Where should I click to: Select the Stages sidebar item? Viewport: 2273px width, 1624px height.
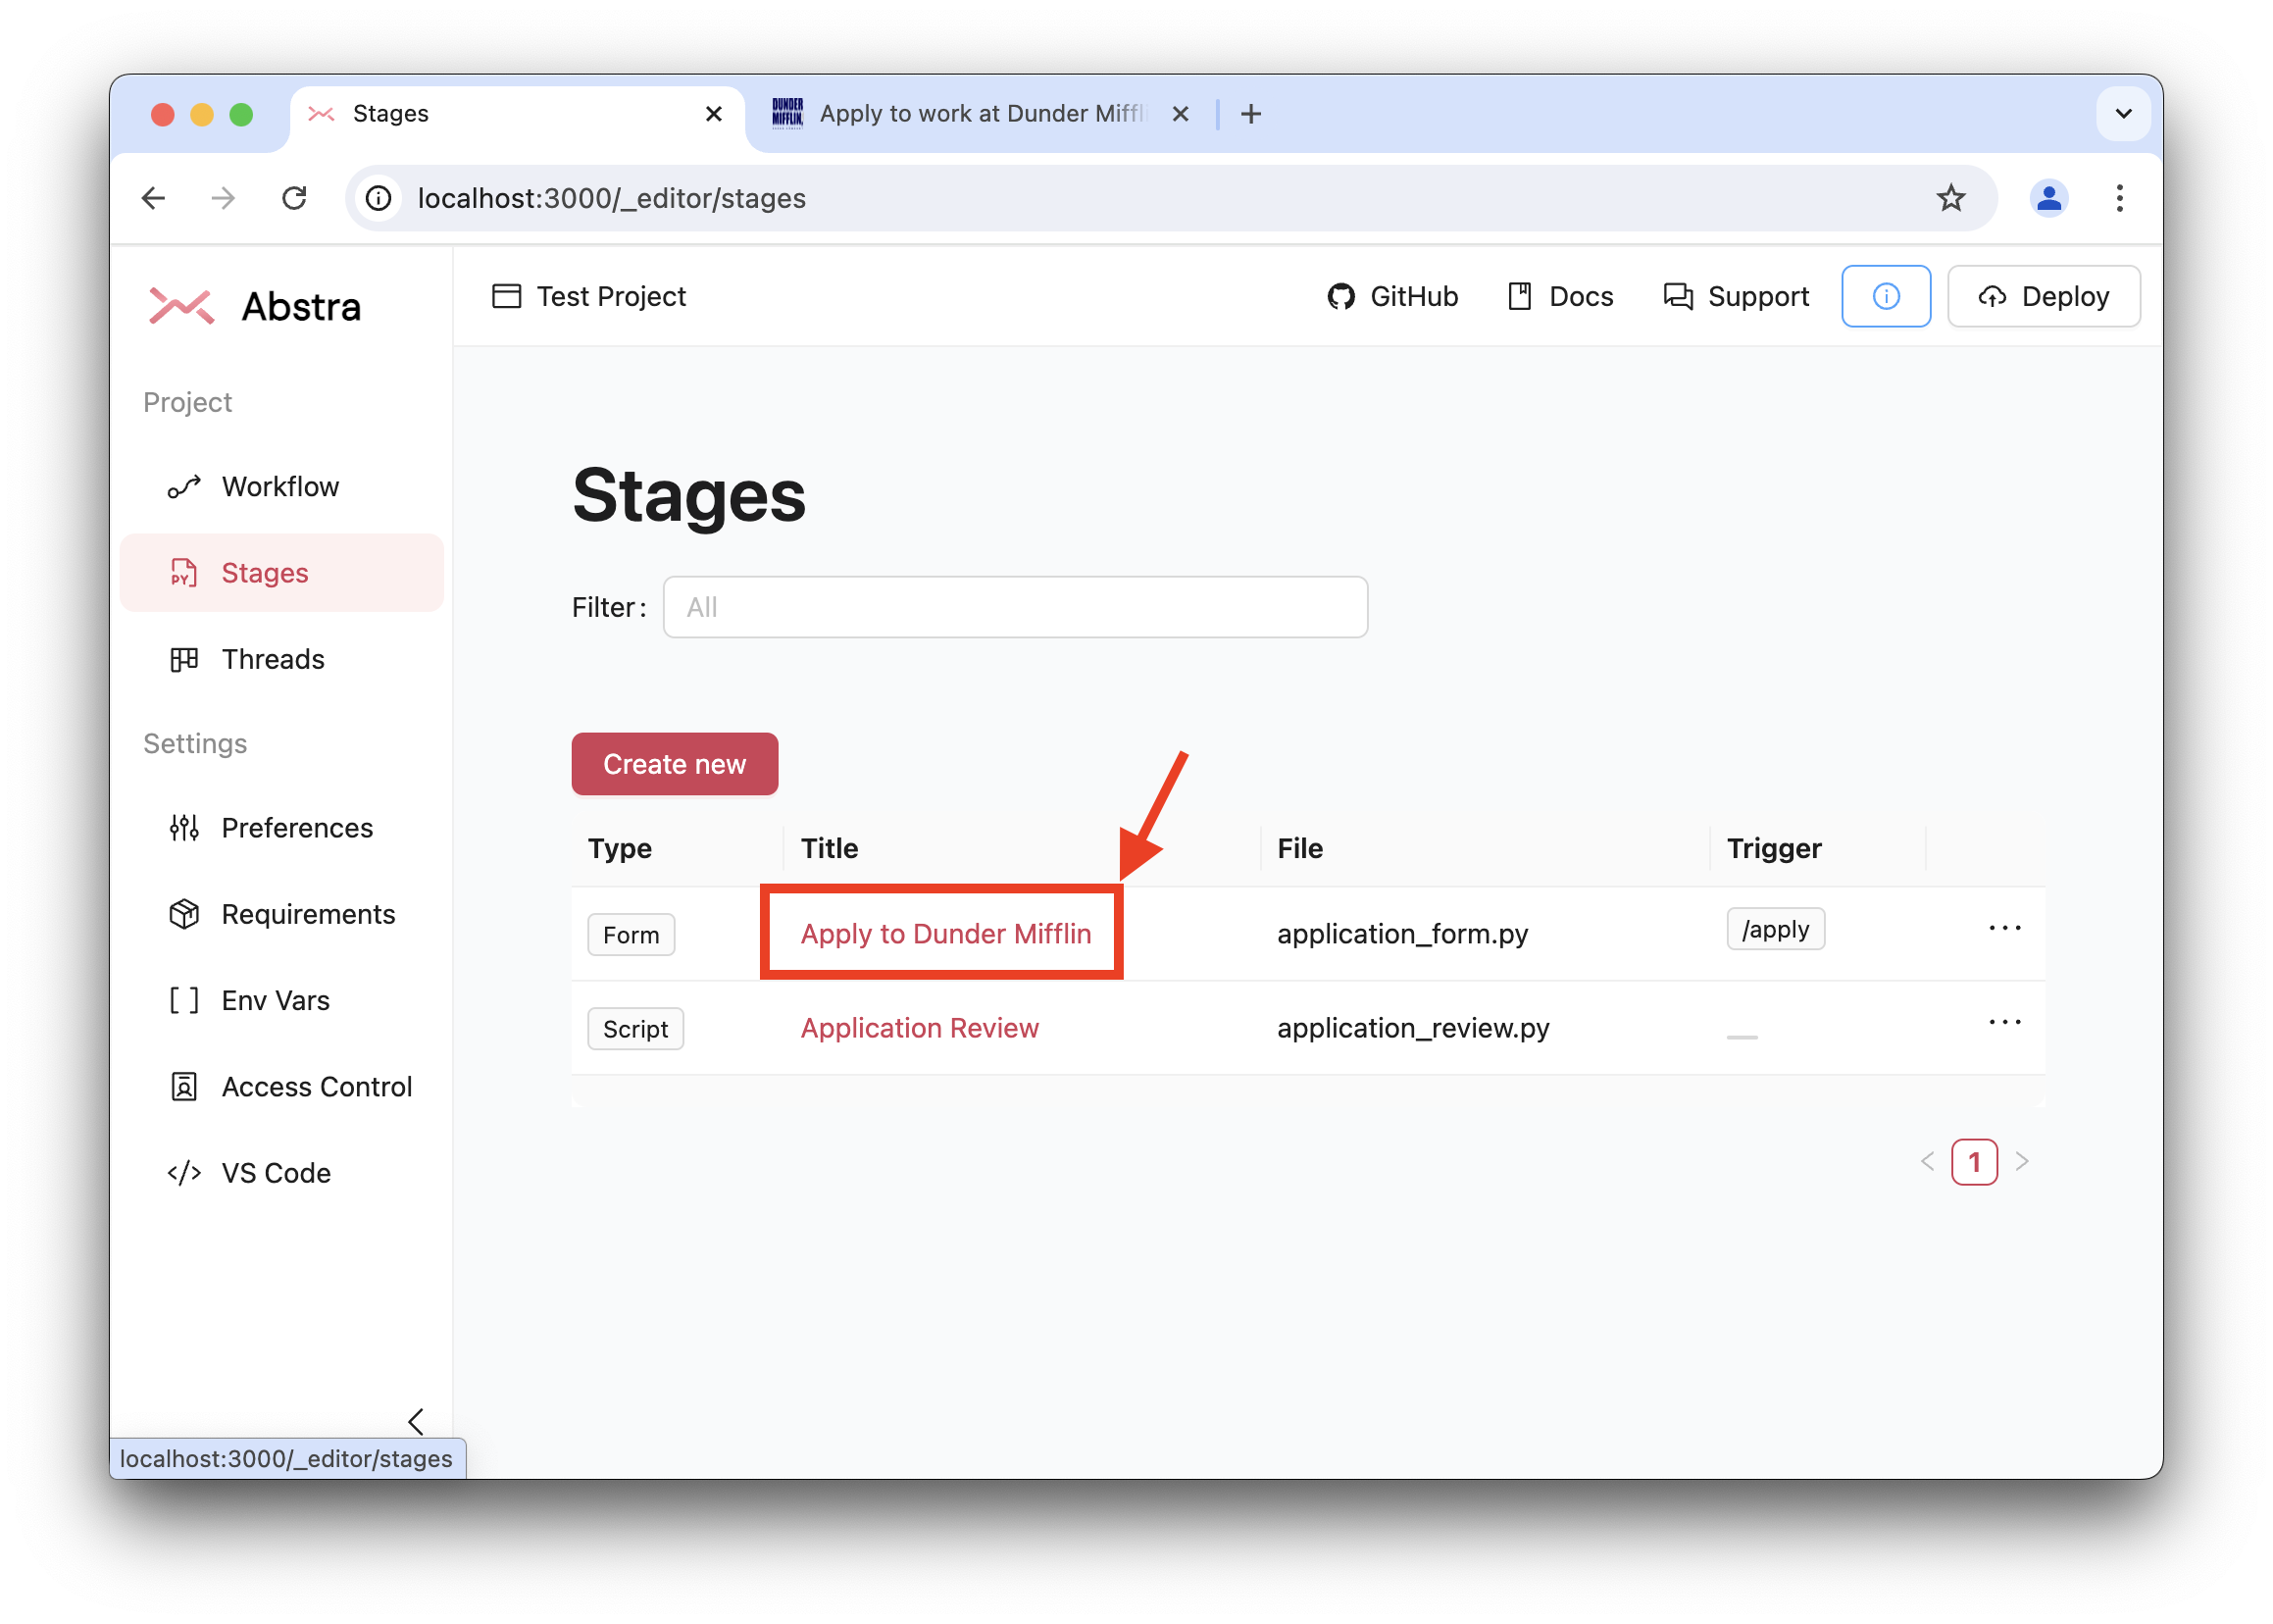click(281, 573)
